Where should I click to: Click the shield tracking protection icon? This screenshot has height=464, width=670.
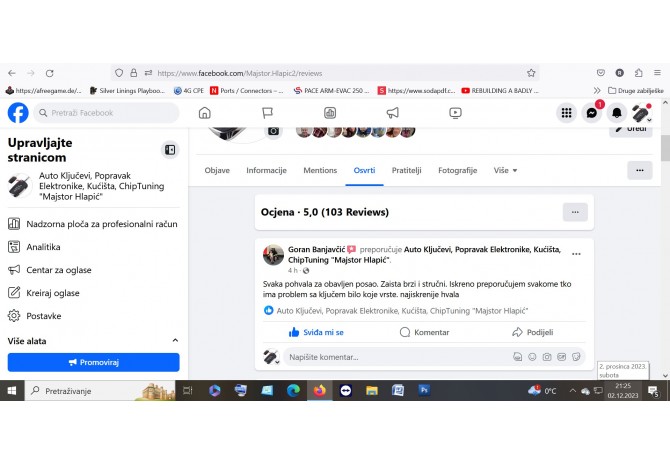(x=119, y=73)
